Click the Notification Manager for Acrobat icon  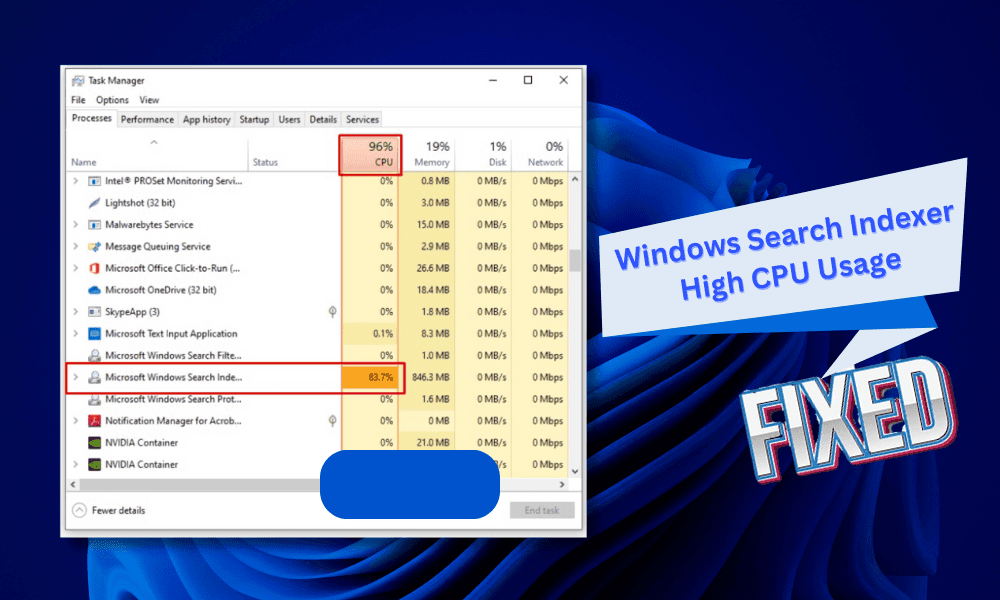(x=94, y=421)
